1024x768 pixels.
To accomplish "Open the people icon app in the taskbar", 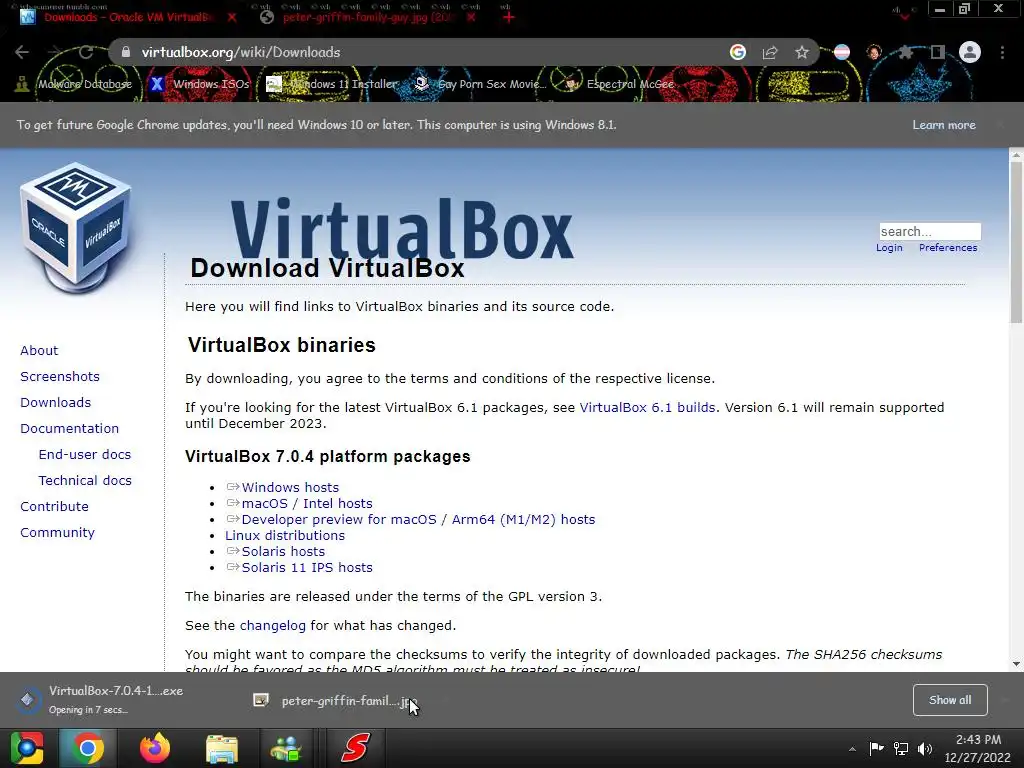I will tap(286, 748).
